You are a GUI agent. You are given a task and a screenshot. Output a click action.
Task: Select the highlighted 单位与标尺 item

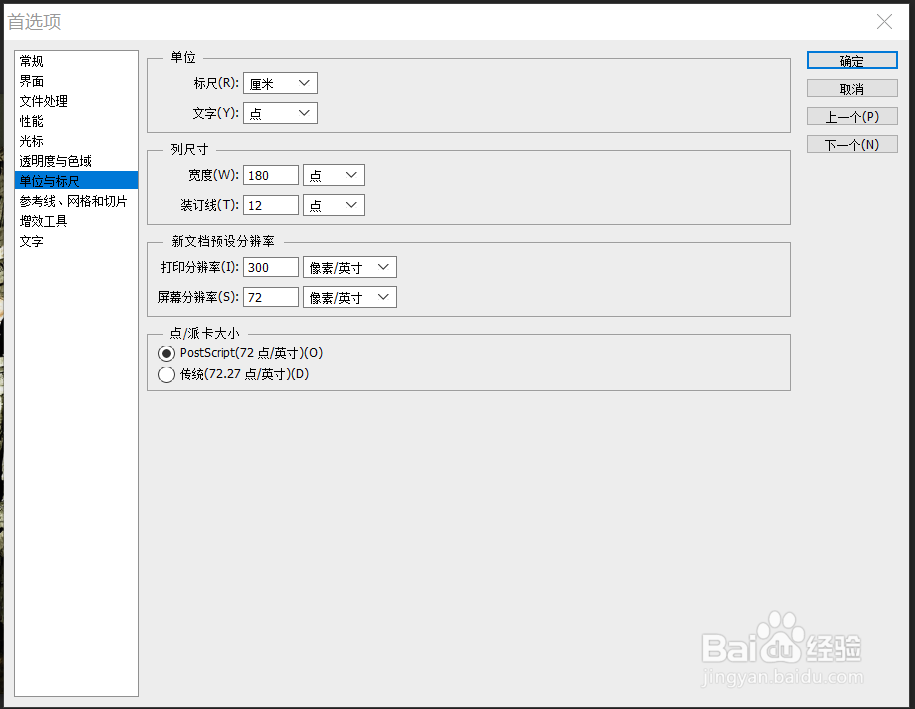pos(76,180)
